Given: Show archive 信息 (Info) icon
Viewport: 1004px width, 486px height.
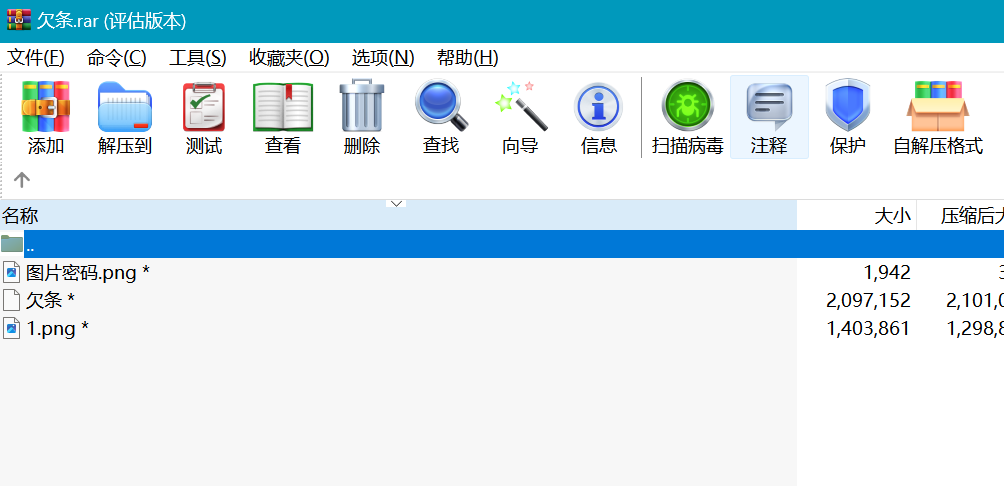Looking at the screenshot, I should click(599, 106).
